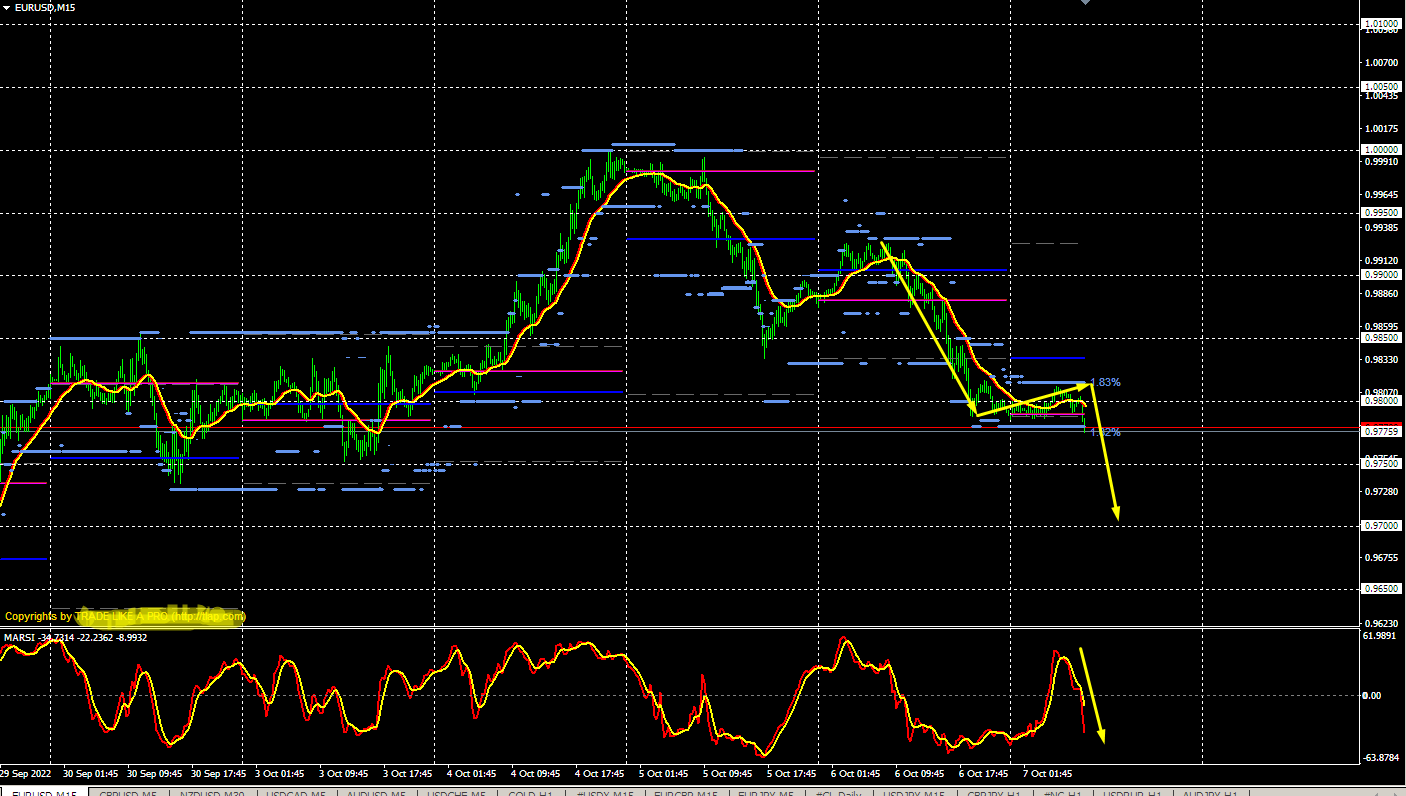Open the AUDUSD,M5 chart tab

[x=376, y=793]
